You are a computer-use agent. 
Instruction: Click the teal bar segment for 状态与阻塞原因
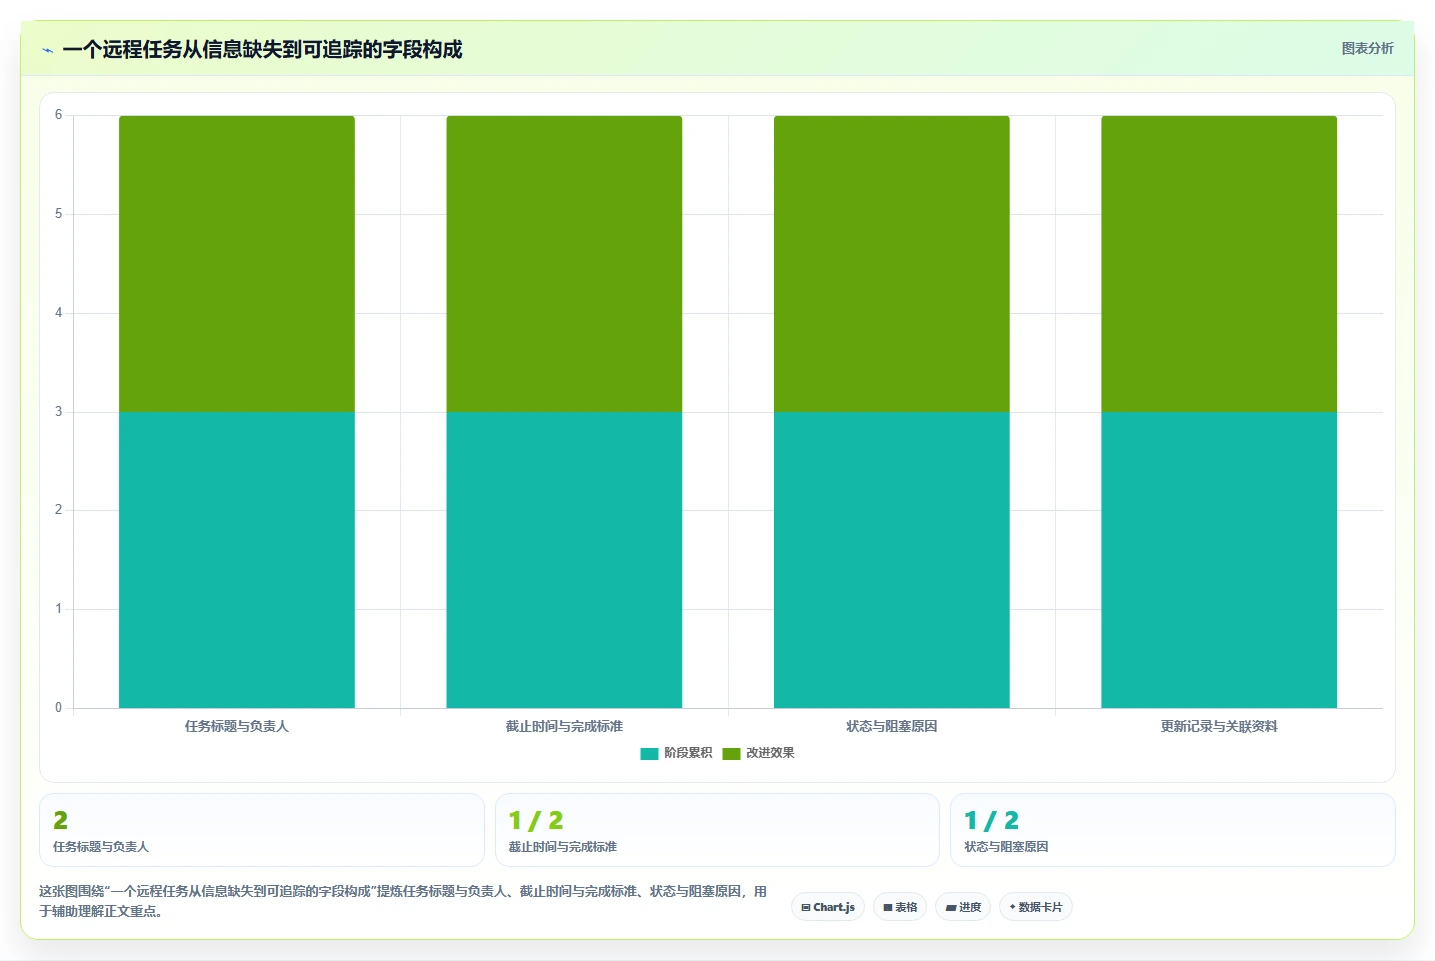coord(892,560)
